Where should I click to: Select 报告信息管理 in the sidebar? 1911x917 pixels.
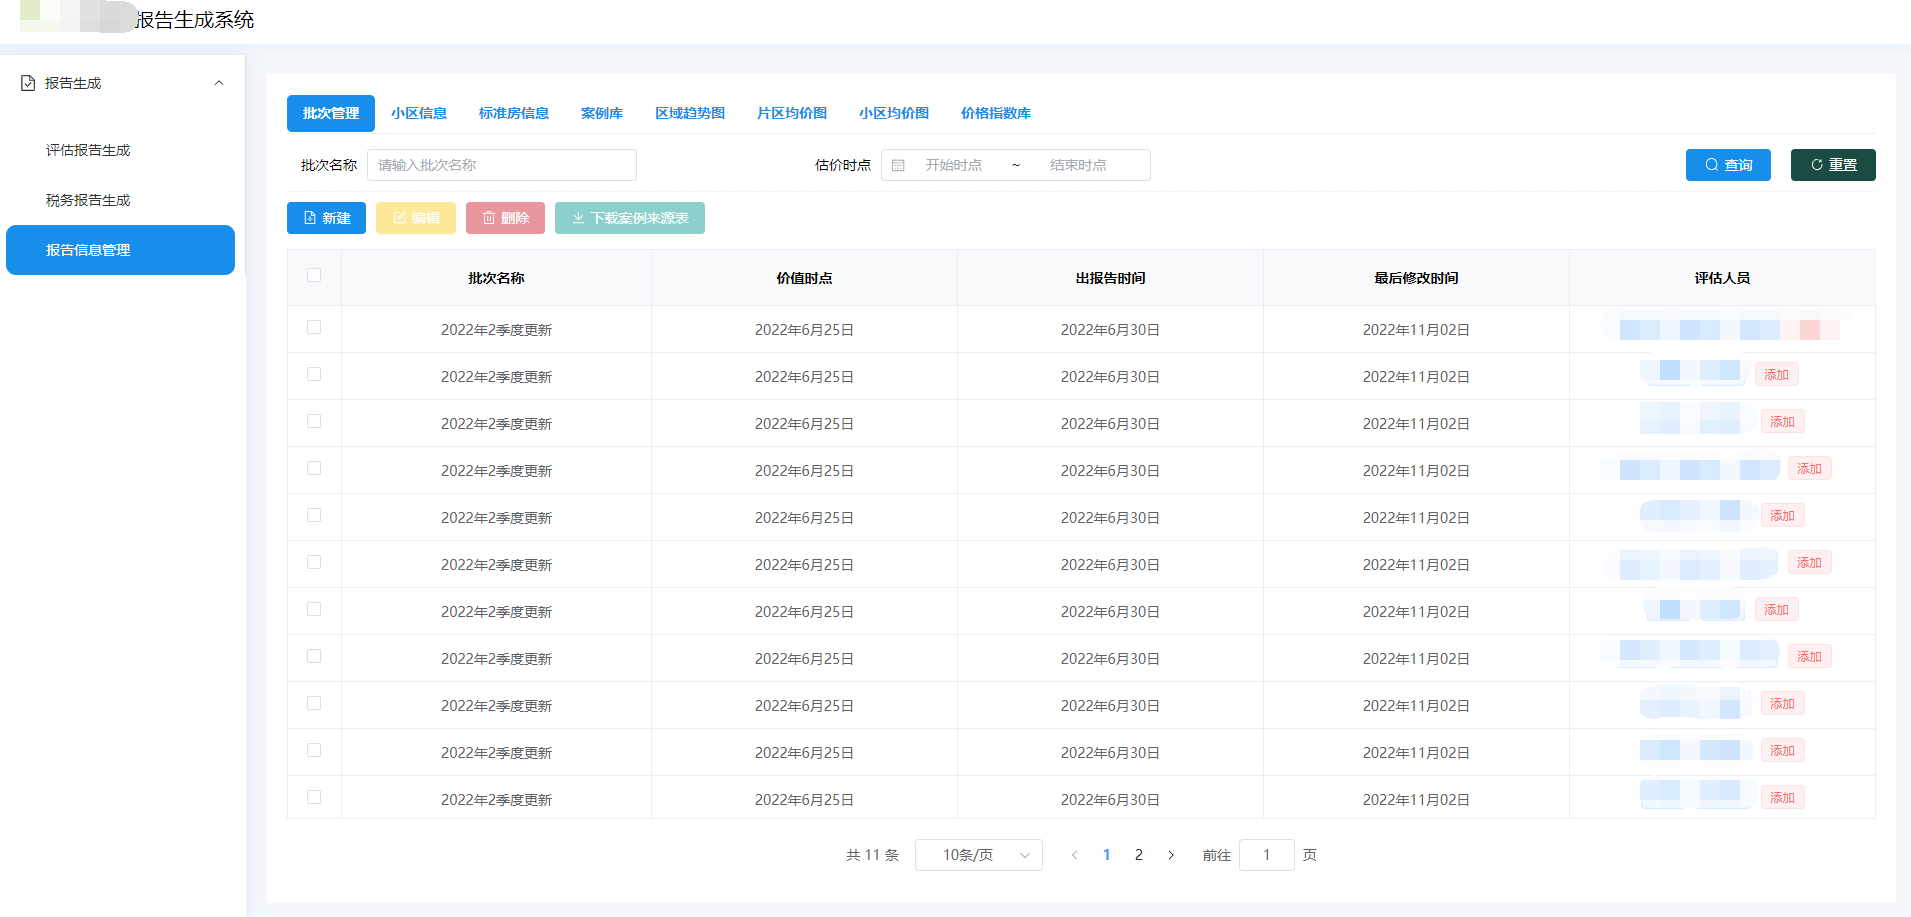point(120,250)
